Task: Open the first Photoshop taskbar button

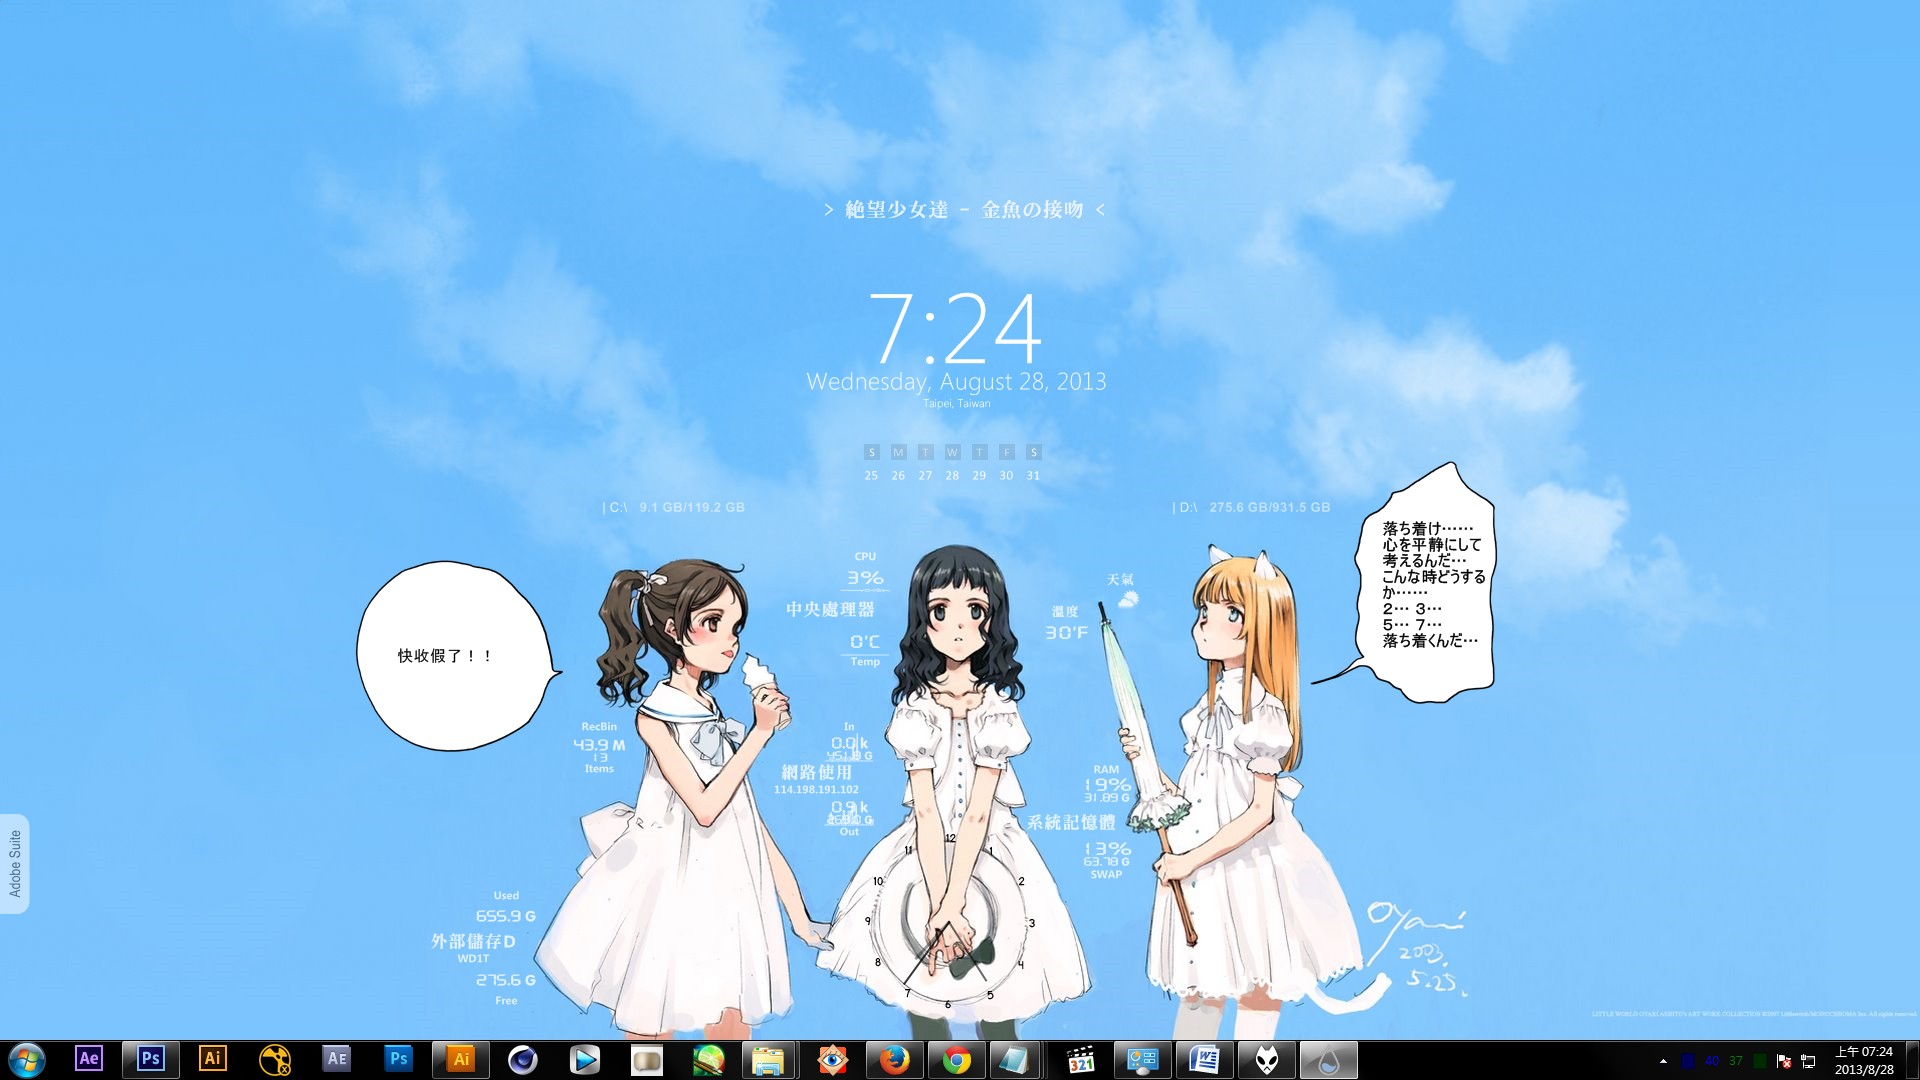Action: pos(150,1058)
